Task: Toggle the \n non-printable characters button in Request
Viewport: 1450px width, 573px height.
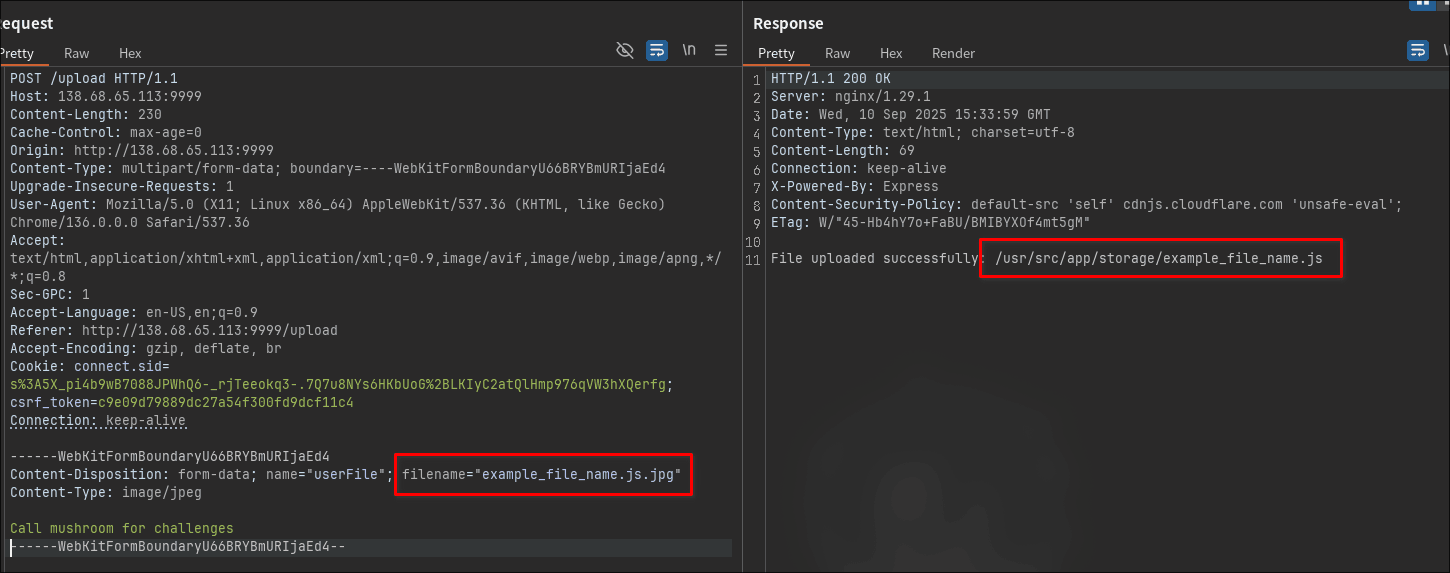Action: 689,50
